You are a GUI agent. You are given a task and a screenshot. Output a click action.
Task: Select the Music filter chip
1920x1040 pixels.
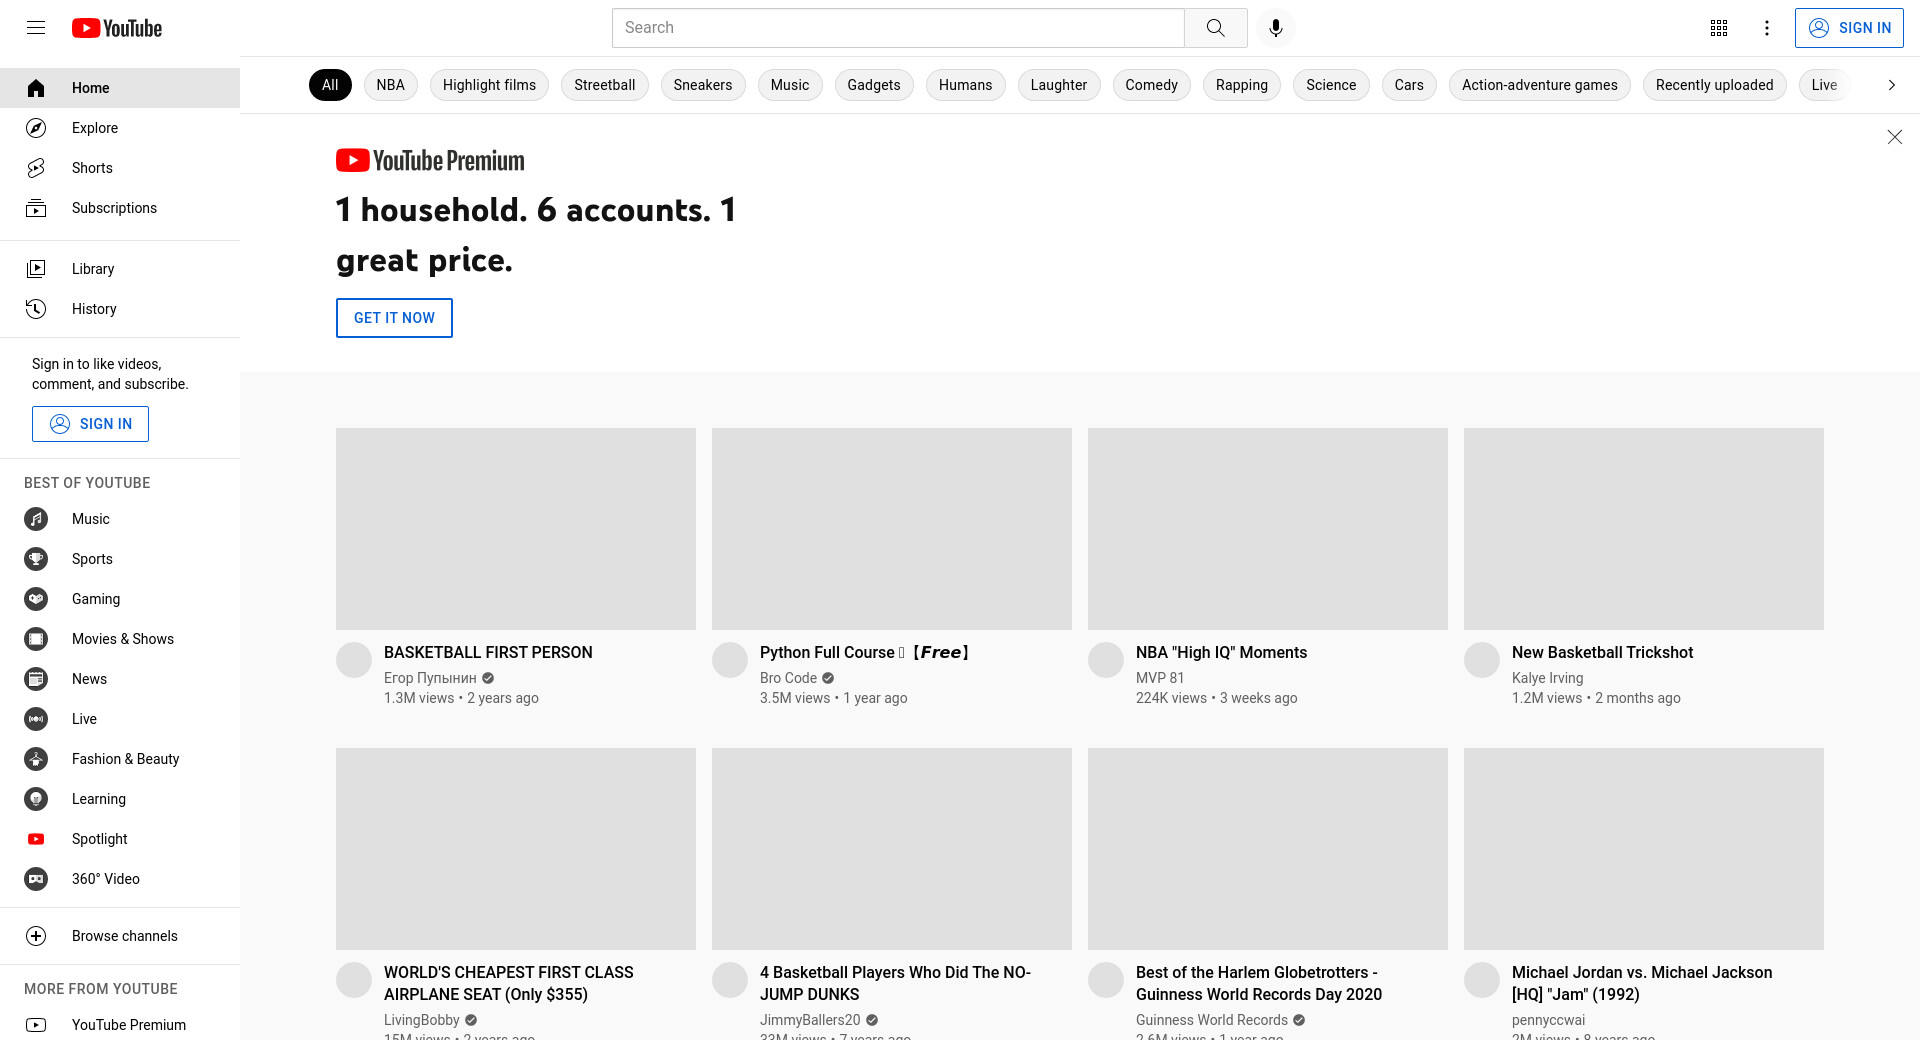(790, 85)
